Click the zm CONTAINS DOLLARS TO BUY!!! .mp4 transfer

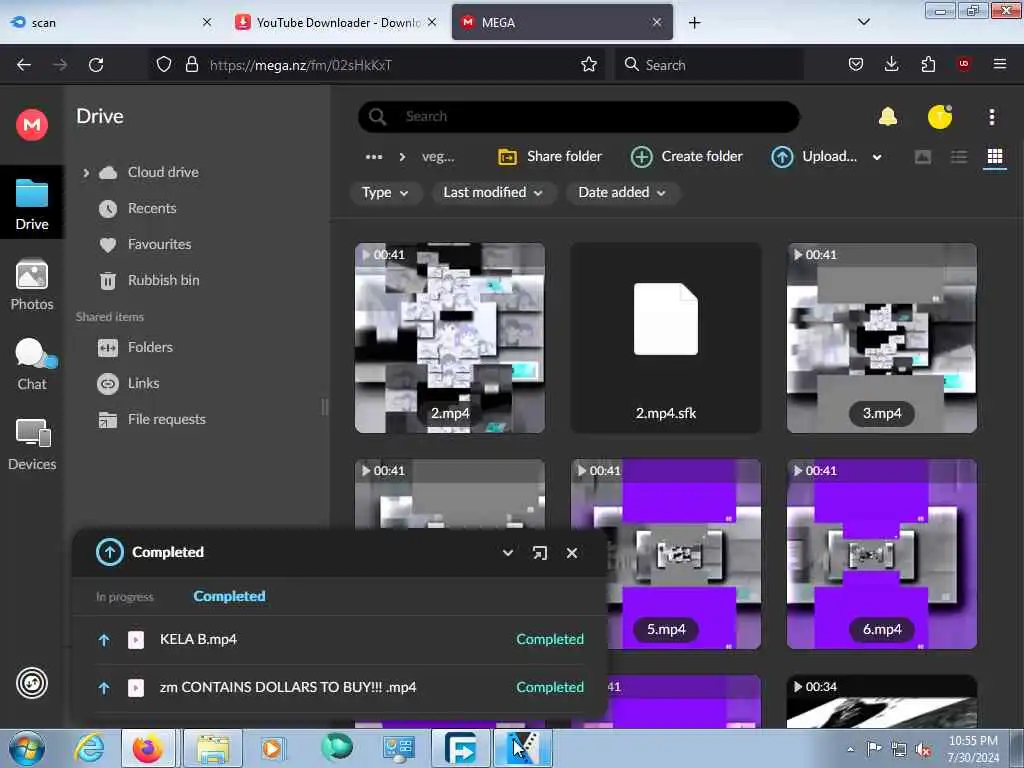[340, 687]
